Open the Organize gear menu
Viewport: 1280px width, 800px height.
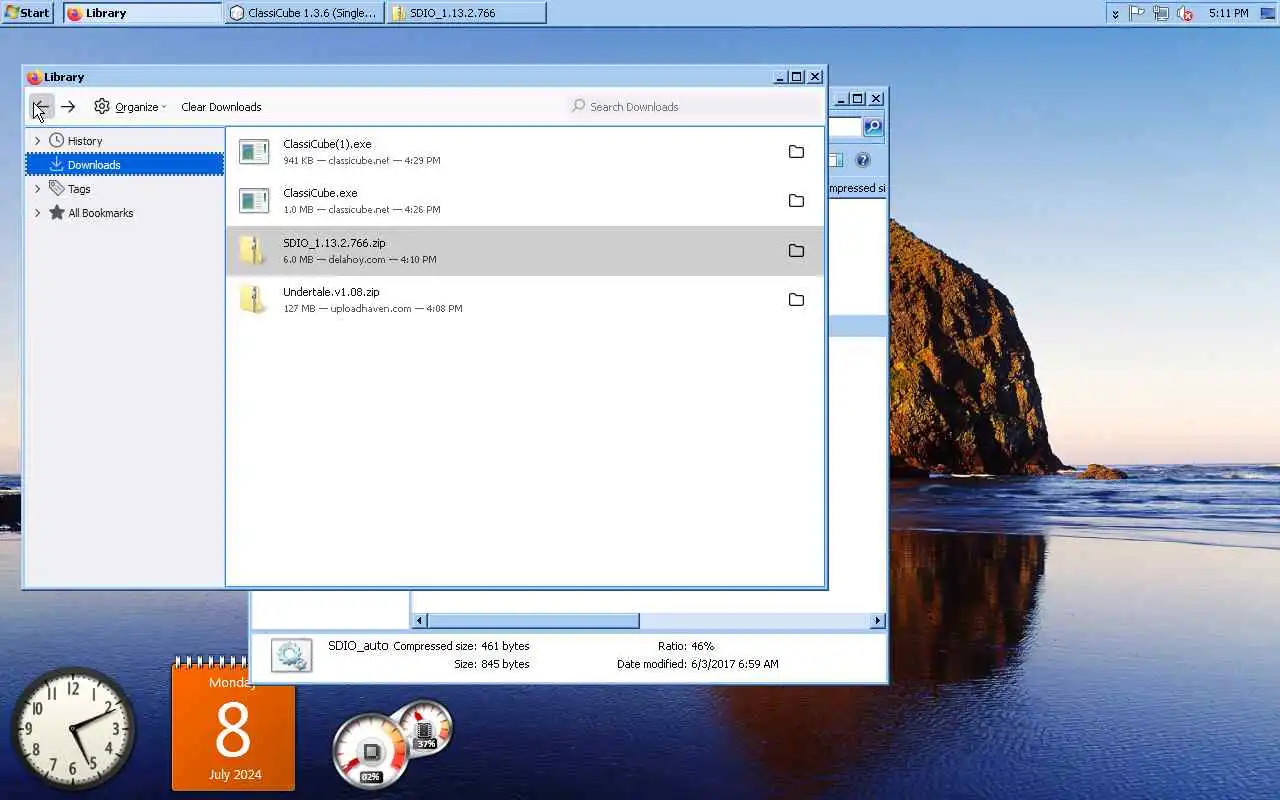pos(130,107)
